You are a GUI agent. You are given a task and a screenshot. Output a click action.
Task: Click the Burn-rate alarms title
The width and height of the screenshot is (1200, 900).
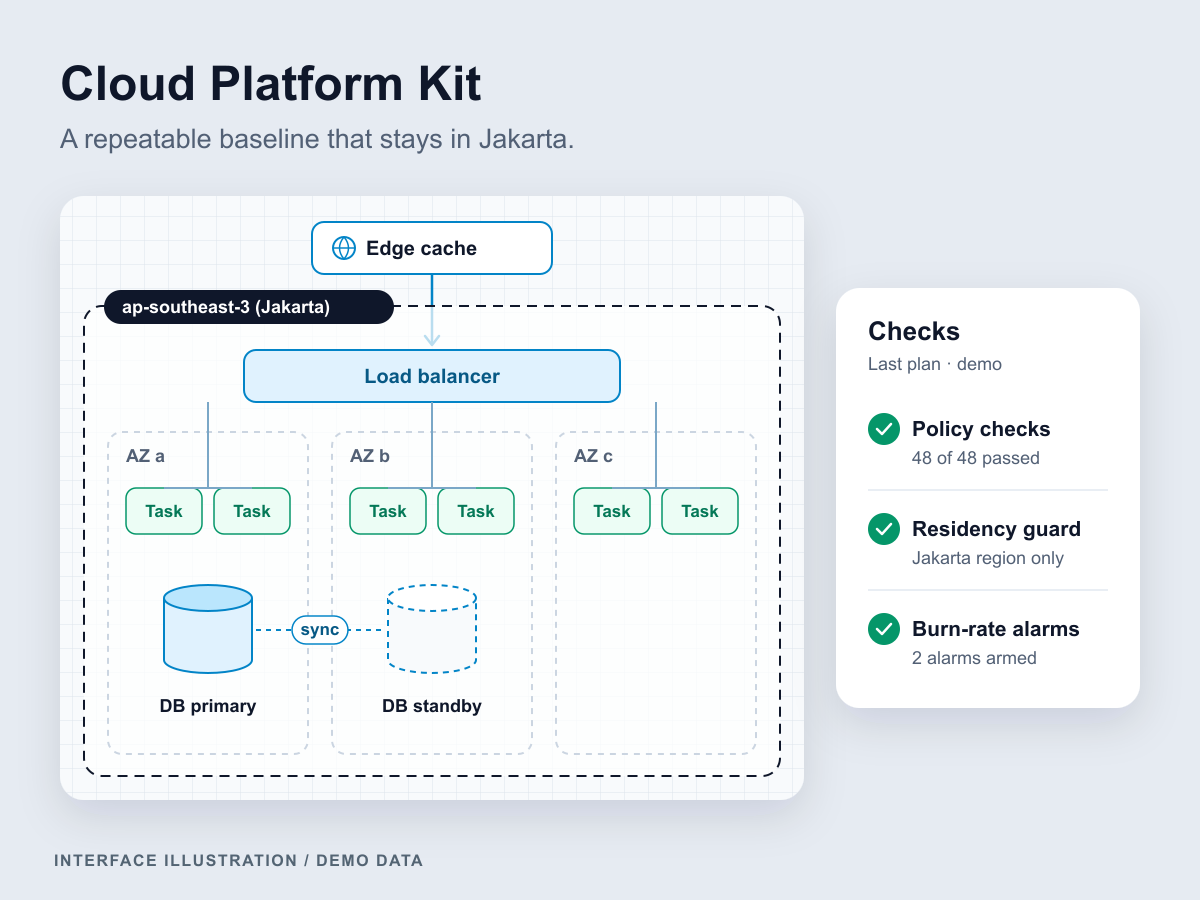(x=996, y=629)
